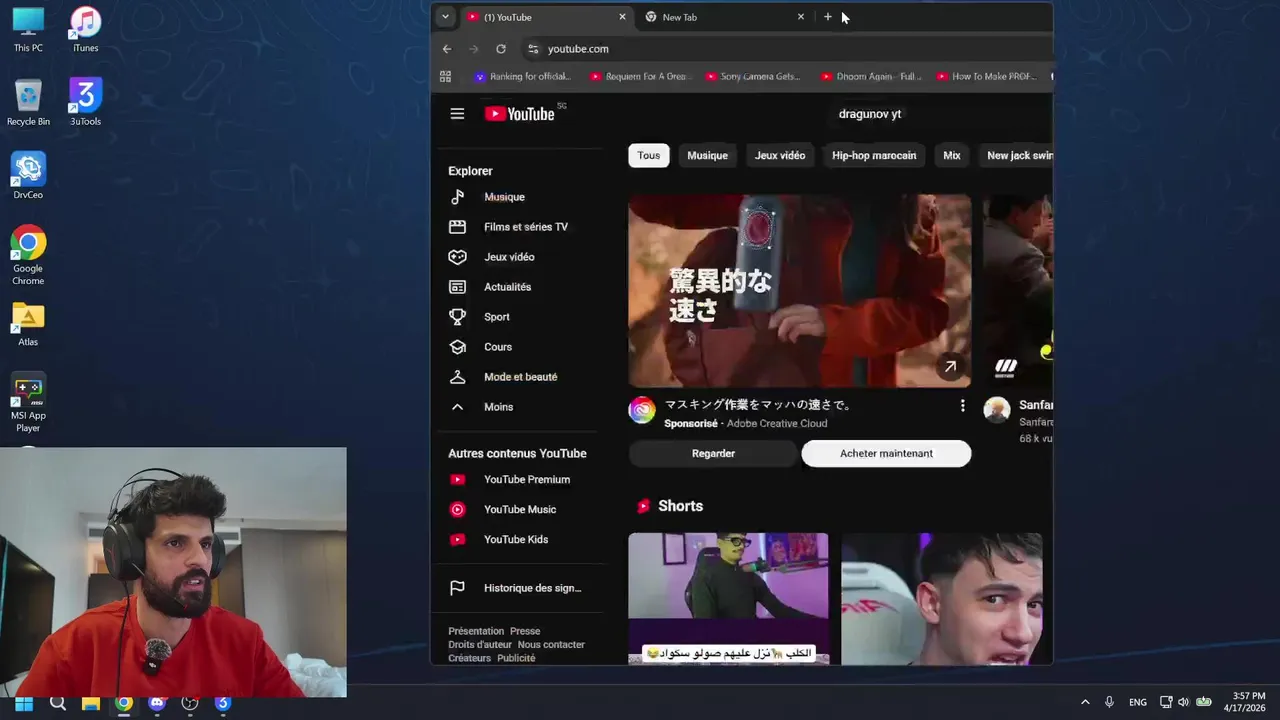Select the Hip-hop marocain filter chip
This screenshot has width=1280, height=720.
(x=874, y=155)
